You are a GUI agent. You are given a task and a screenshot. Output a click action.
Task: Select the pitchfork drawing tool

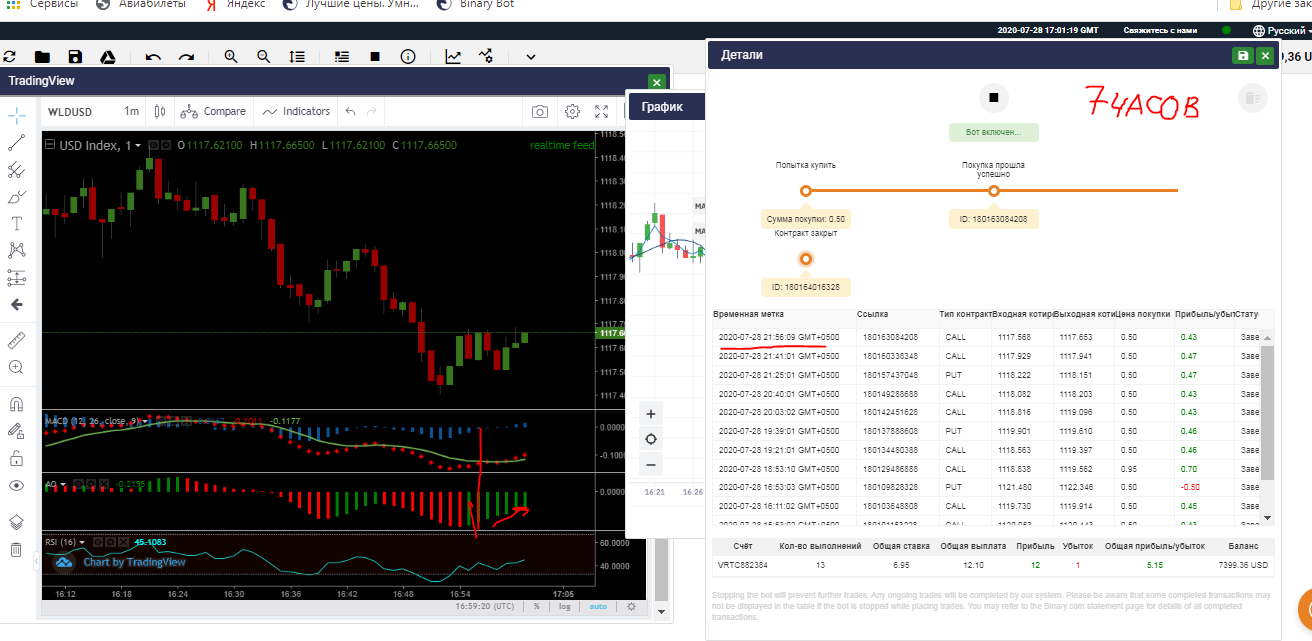coord(16,170)
